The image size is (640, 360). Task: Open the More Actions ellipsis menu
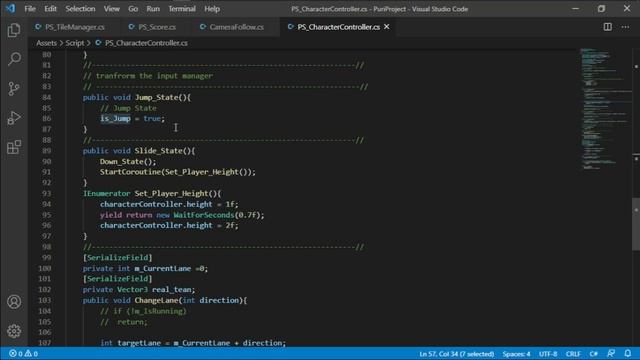pyautogui.click(x=625, y=27)
